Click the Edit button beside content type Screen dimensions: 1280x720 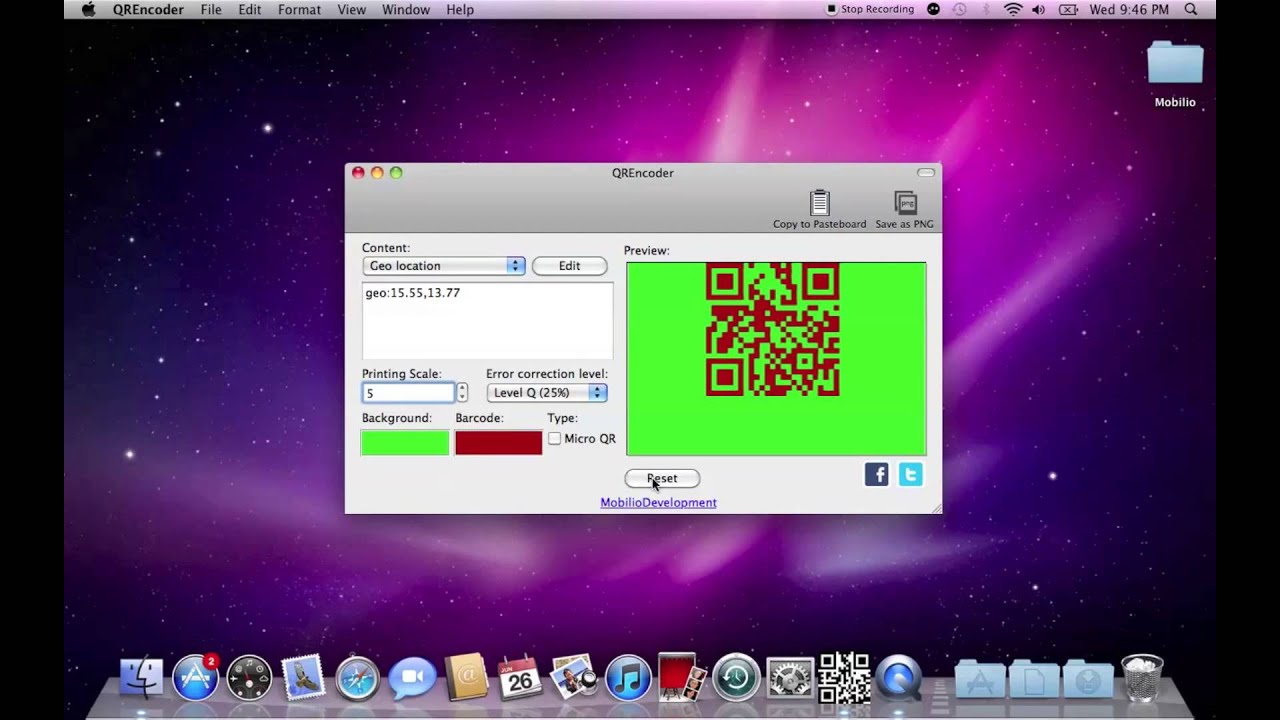pyautogui.click(x=569, y=266)
